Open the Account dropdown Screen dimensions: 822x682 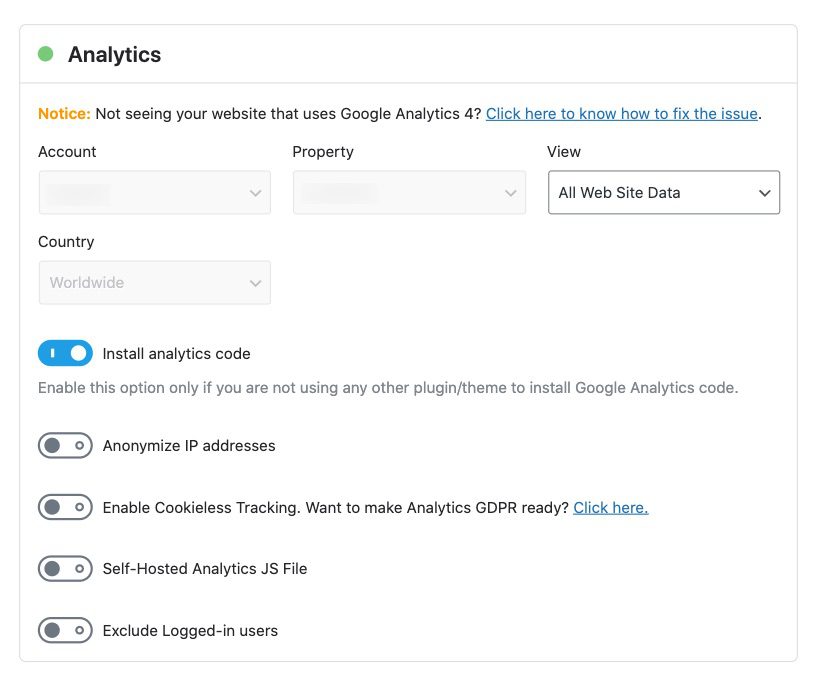point(154,193)
